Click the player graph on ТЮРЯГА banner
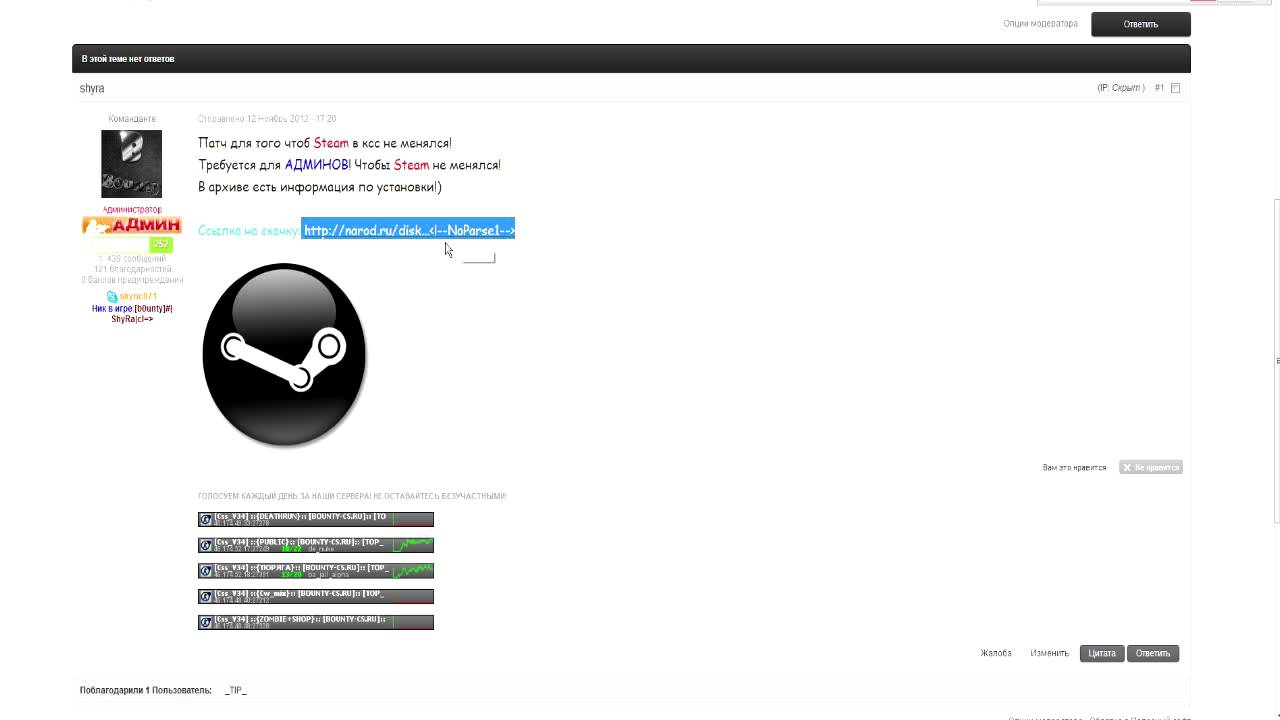Screen dimensions: 1280x720 (412, 571)
